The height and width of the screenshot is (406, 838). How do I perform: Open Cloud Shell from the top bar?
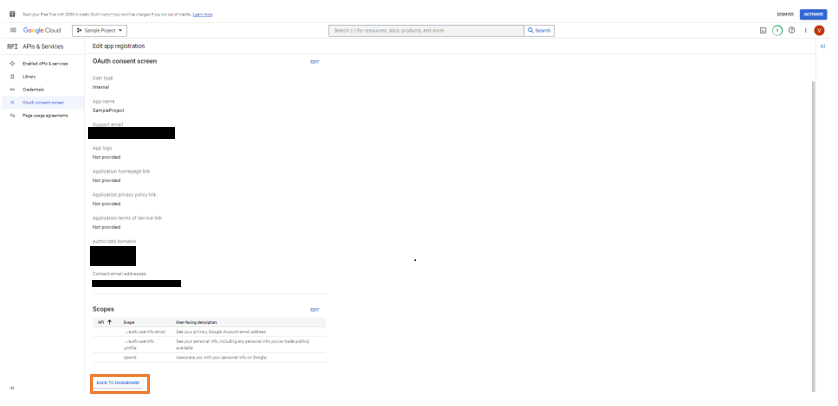pyautogui.click(x=763, y=31)
